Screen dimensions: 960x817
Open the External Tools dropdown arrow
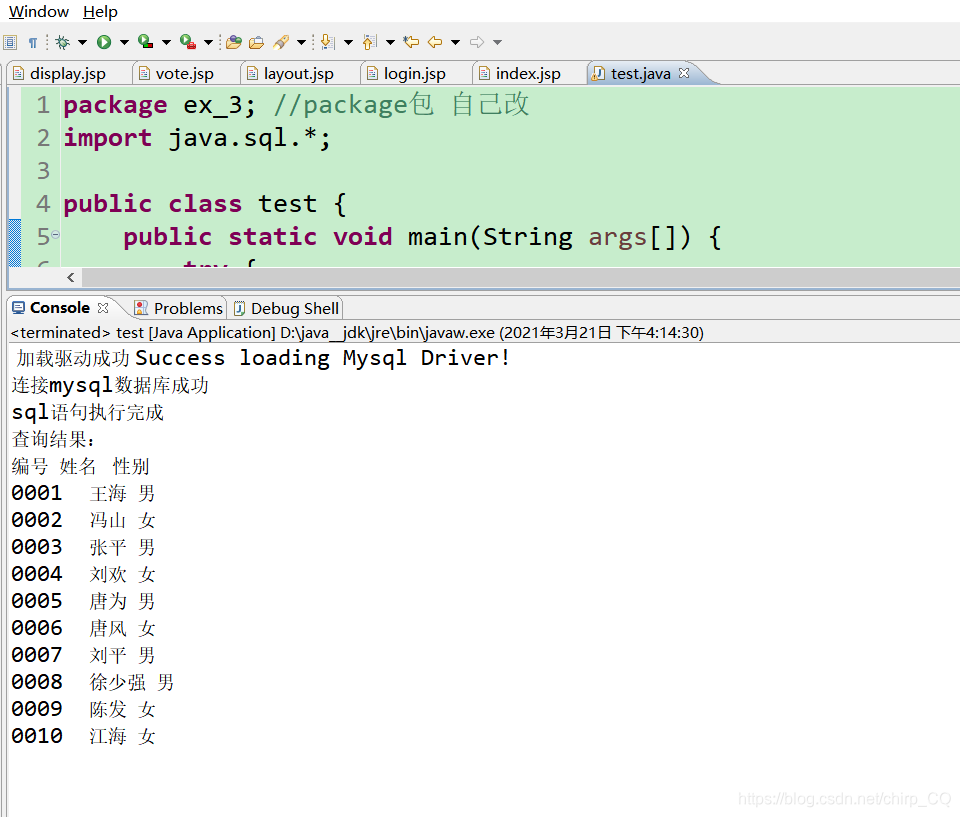pyautogui.click(x=208, y=42)
